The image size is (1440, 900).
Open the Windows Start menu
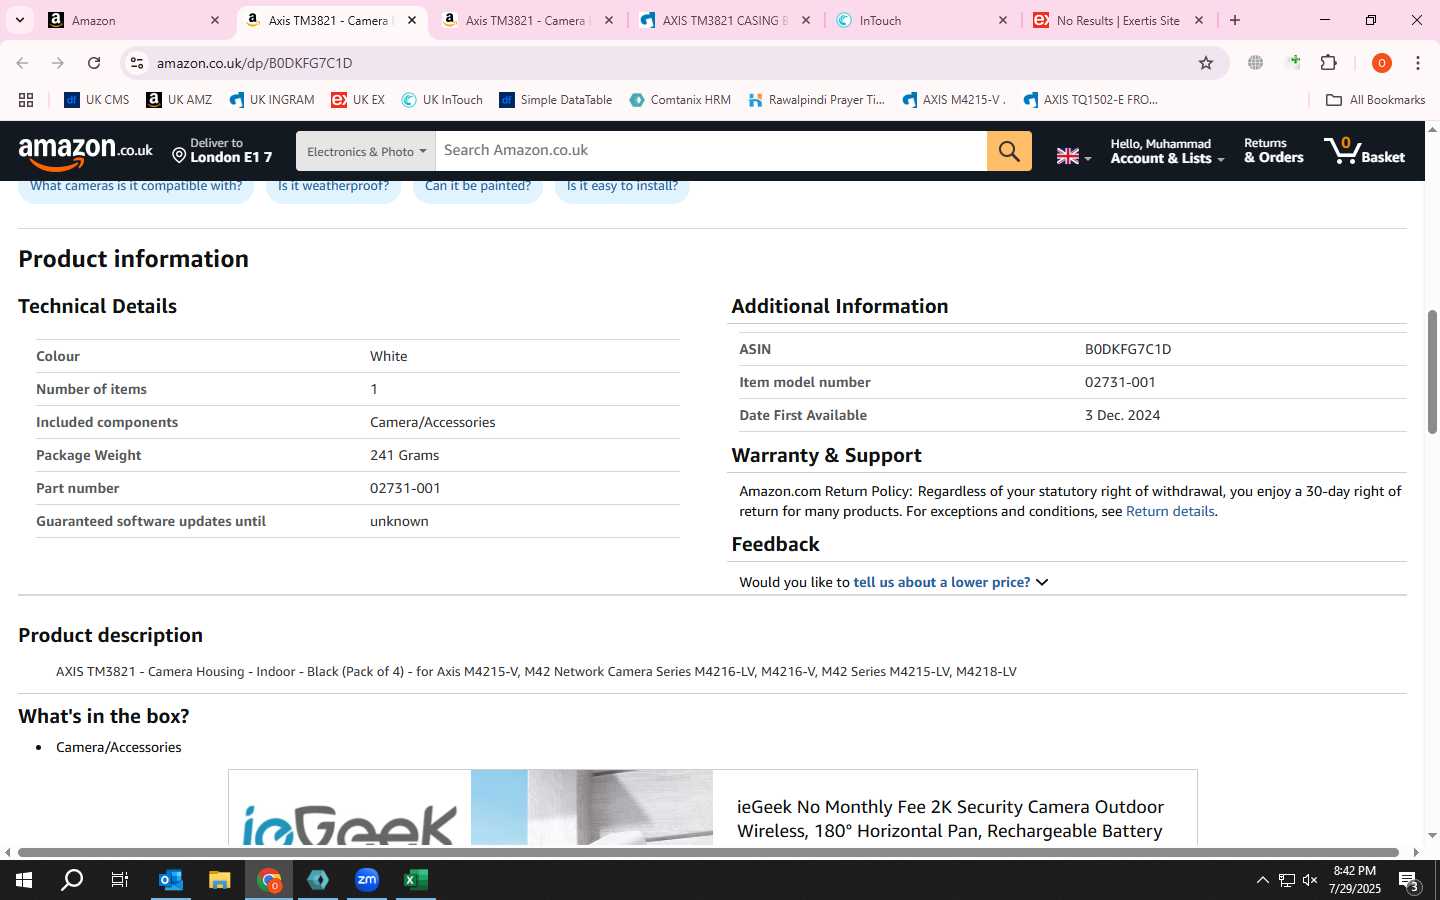24,880
